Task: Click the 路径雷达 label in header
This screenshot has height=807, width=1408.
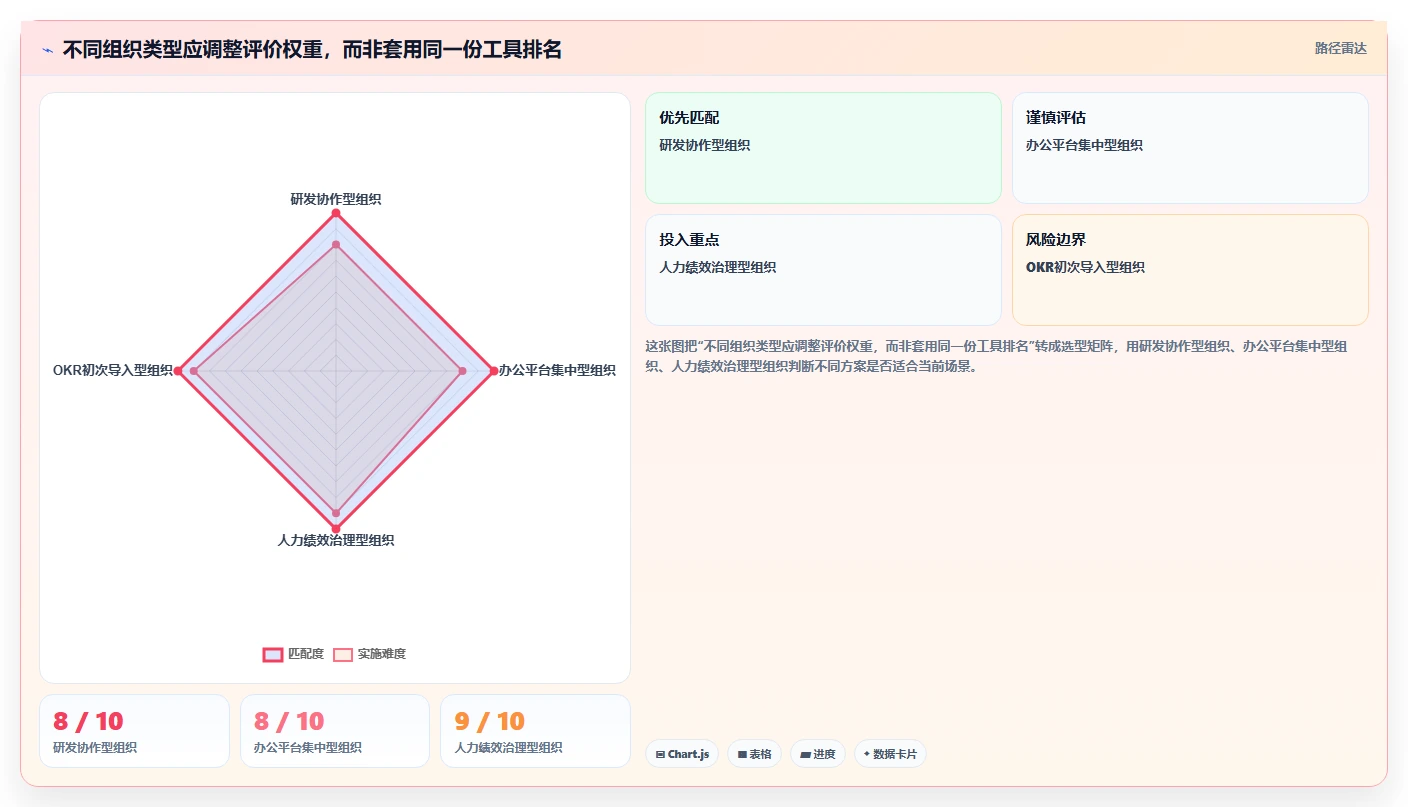Action: coord(1340,48)
